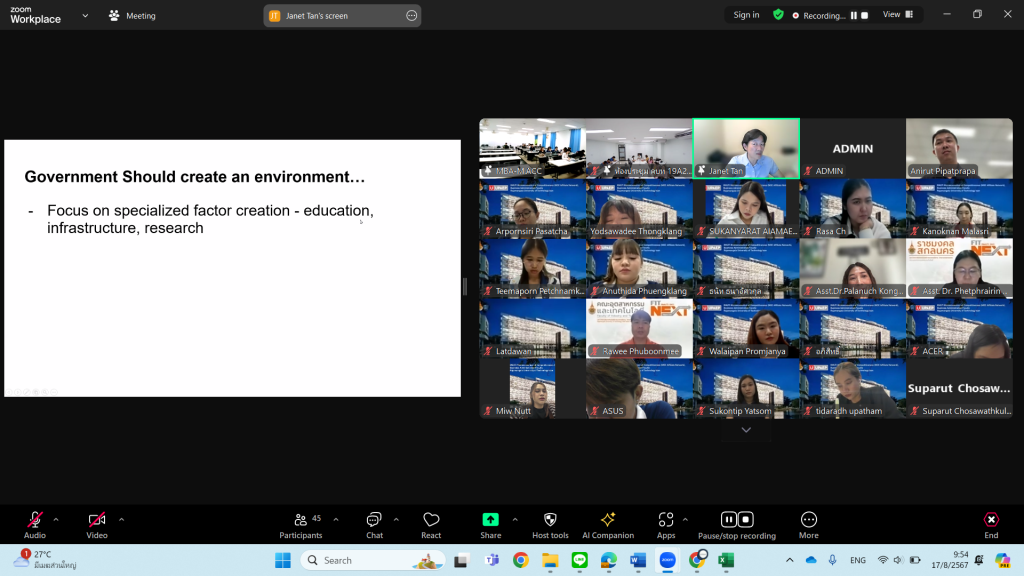The image size is (1024, 576).
Task: Turn on camera with Video icon
Action: [x=97, y=520]
